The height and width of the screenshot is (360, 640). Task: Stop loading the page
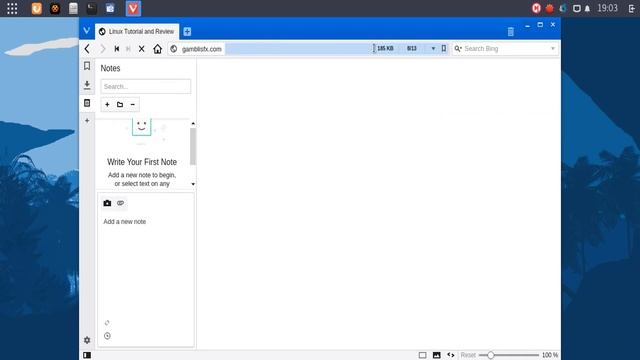point(142,49)
